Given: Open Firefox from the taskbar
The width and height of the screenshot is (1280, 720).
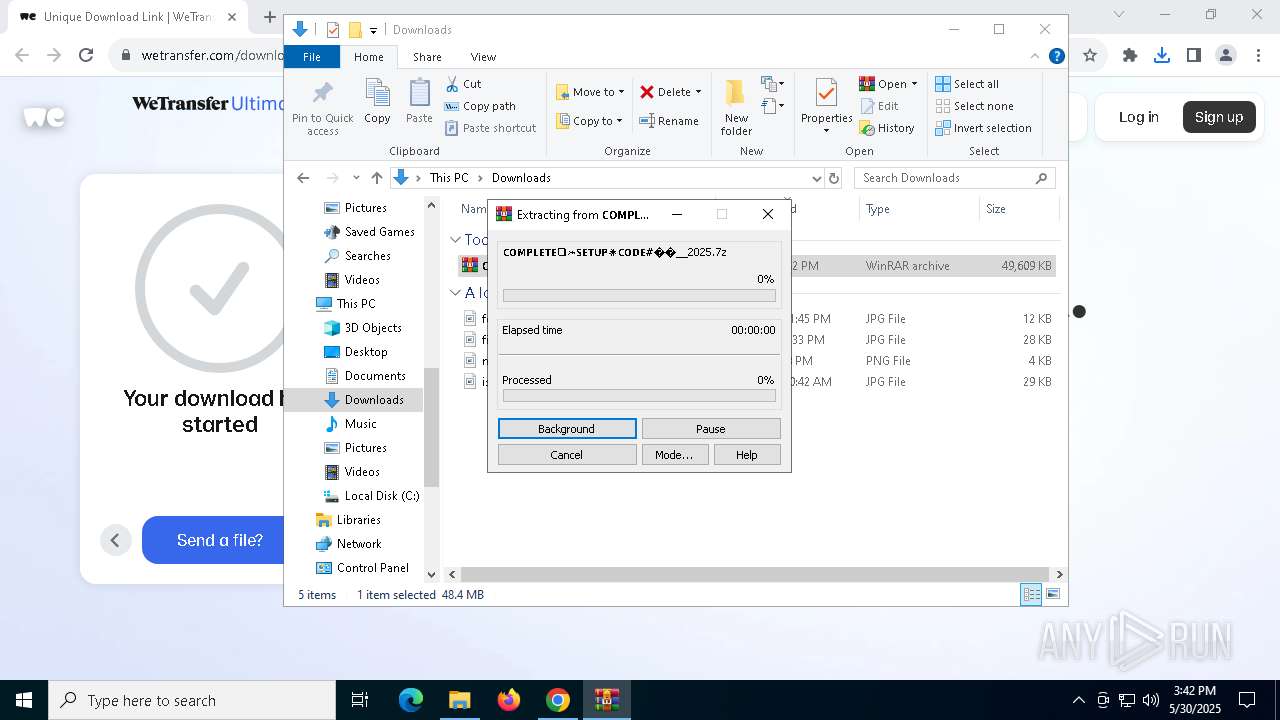Looking at the screenshot, I should pyautogui.click(x=509, y=700).
